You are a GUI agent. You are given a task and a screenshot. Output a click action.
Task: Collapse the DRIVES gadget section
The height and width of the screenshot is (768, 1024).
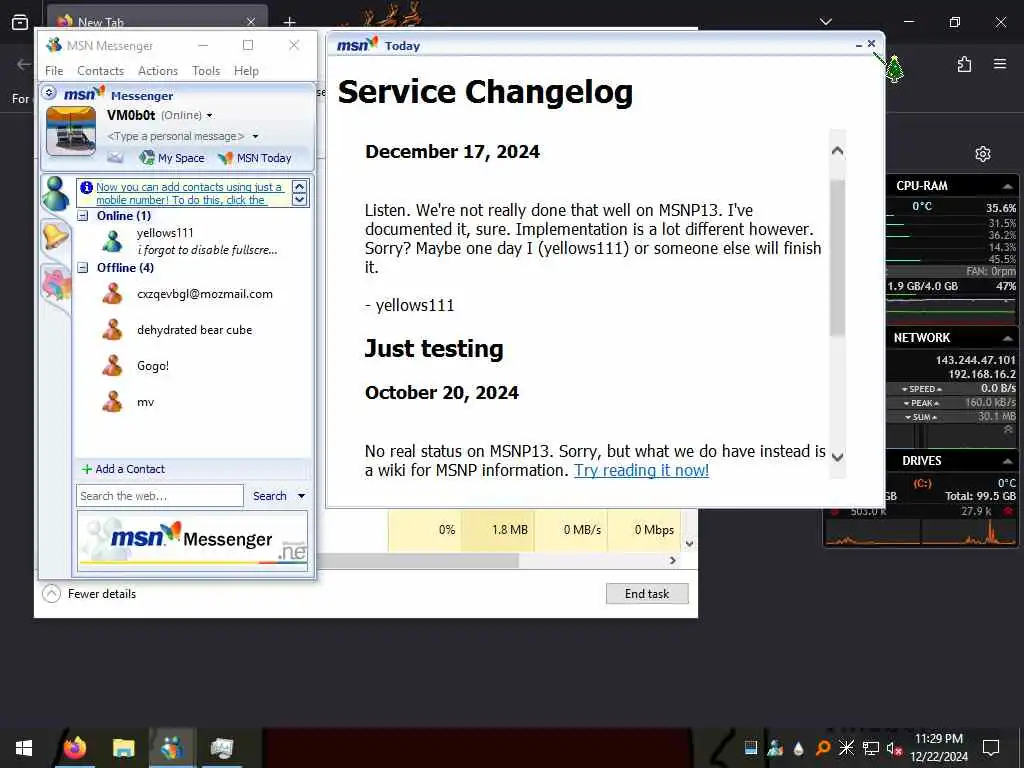tap(1008, 461)
